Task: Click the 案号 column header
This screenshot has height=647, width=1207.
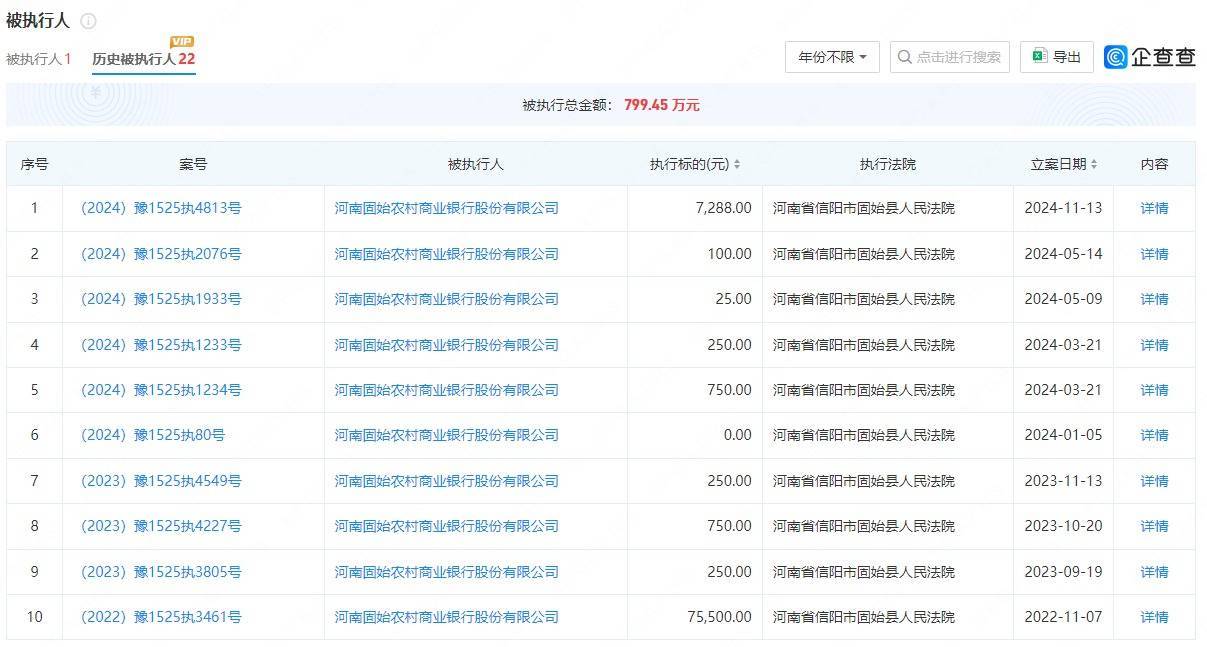Action: (x=193, y=164)
